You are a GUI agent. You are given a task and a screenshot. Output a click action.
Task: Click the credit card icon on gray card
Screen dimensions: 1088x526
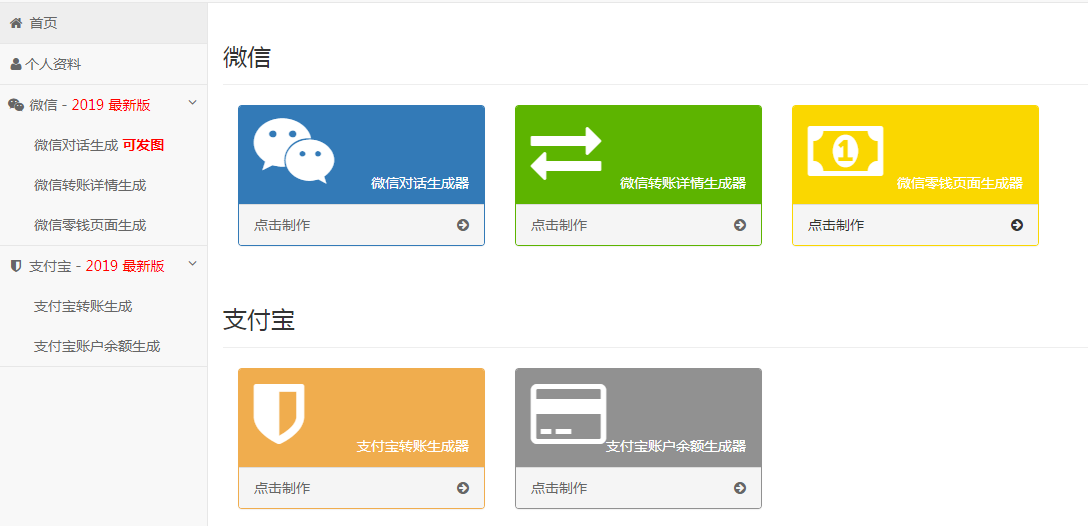tap(568, 414)
